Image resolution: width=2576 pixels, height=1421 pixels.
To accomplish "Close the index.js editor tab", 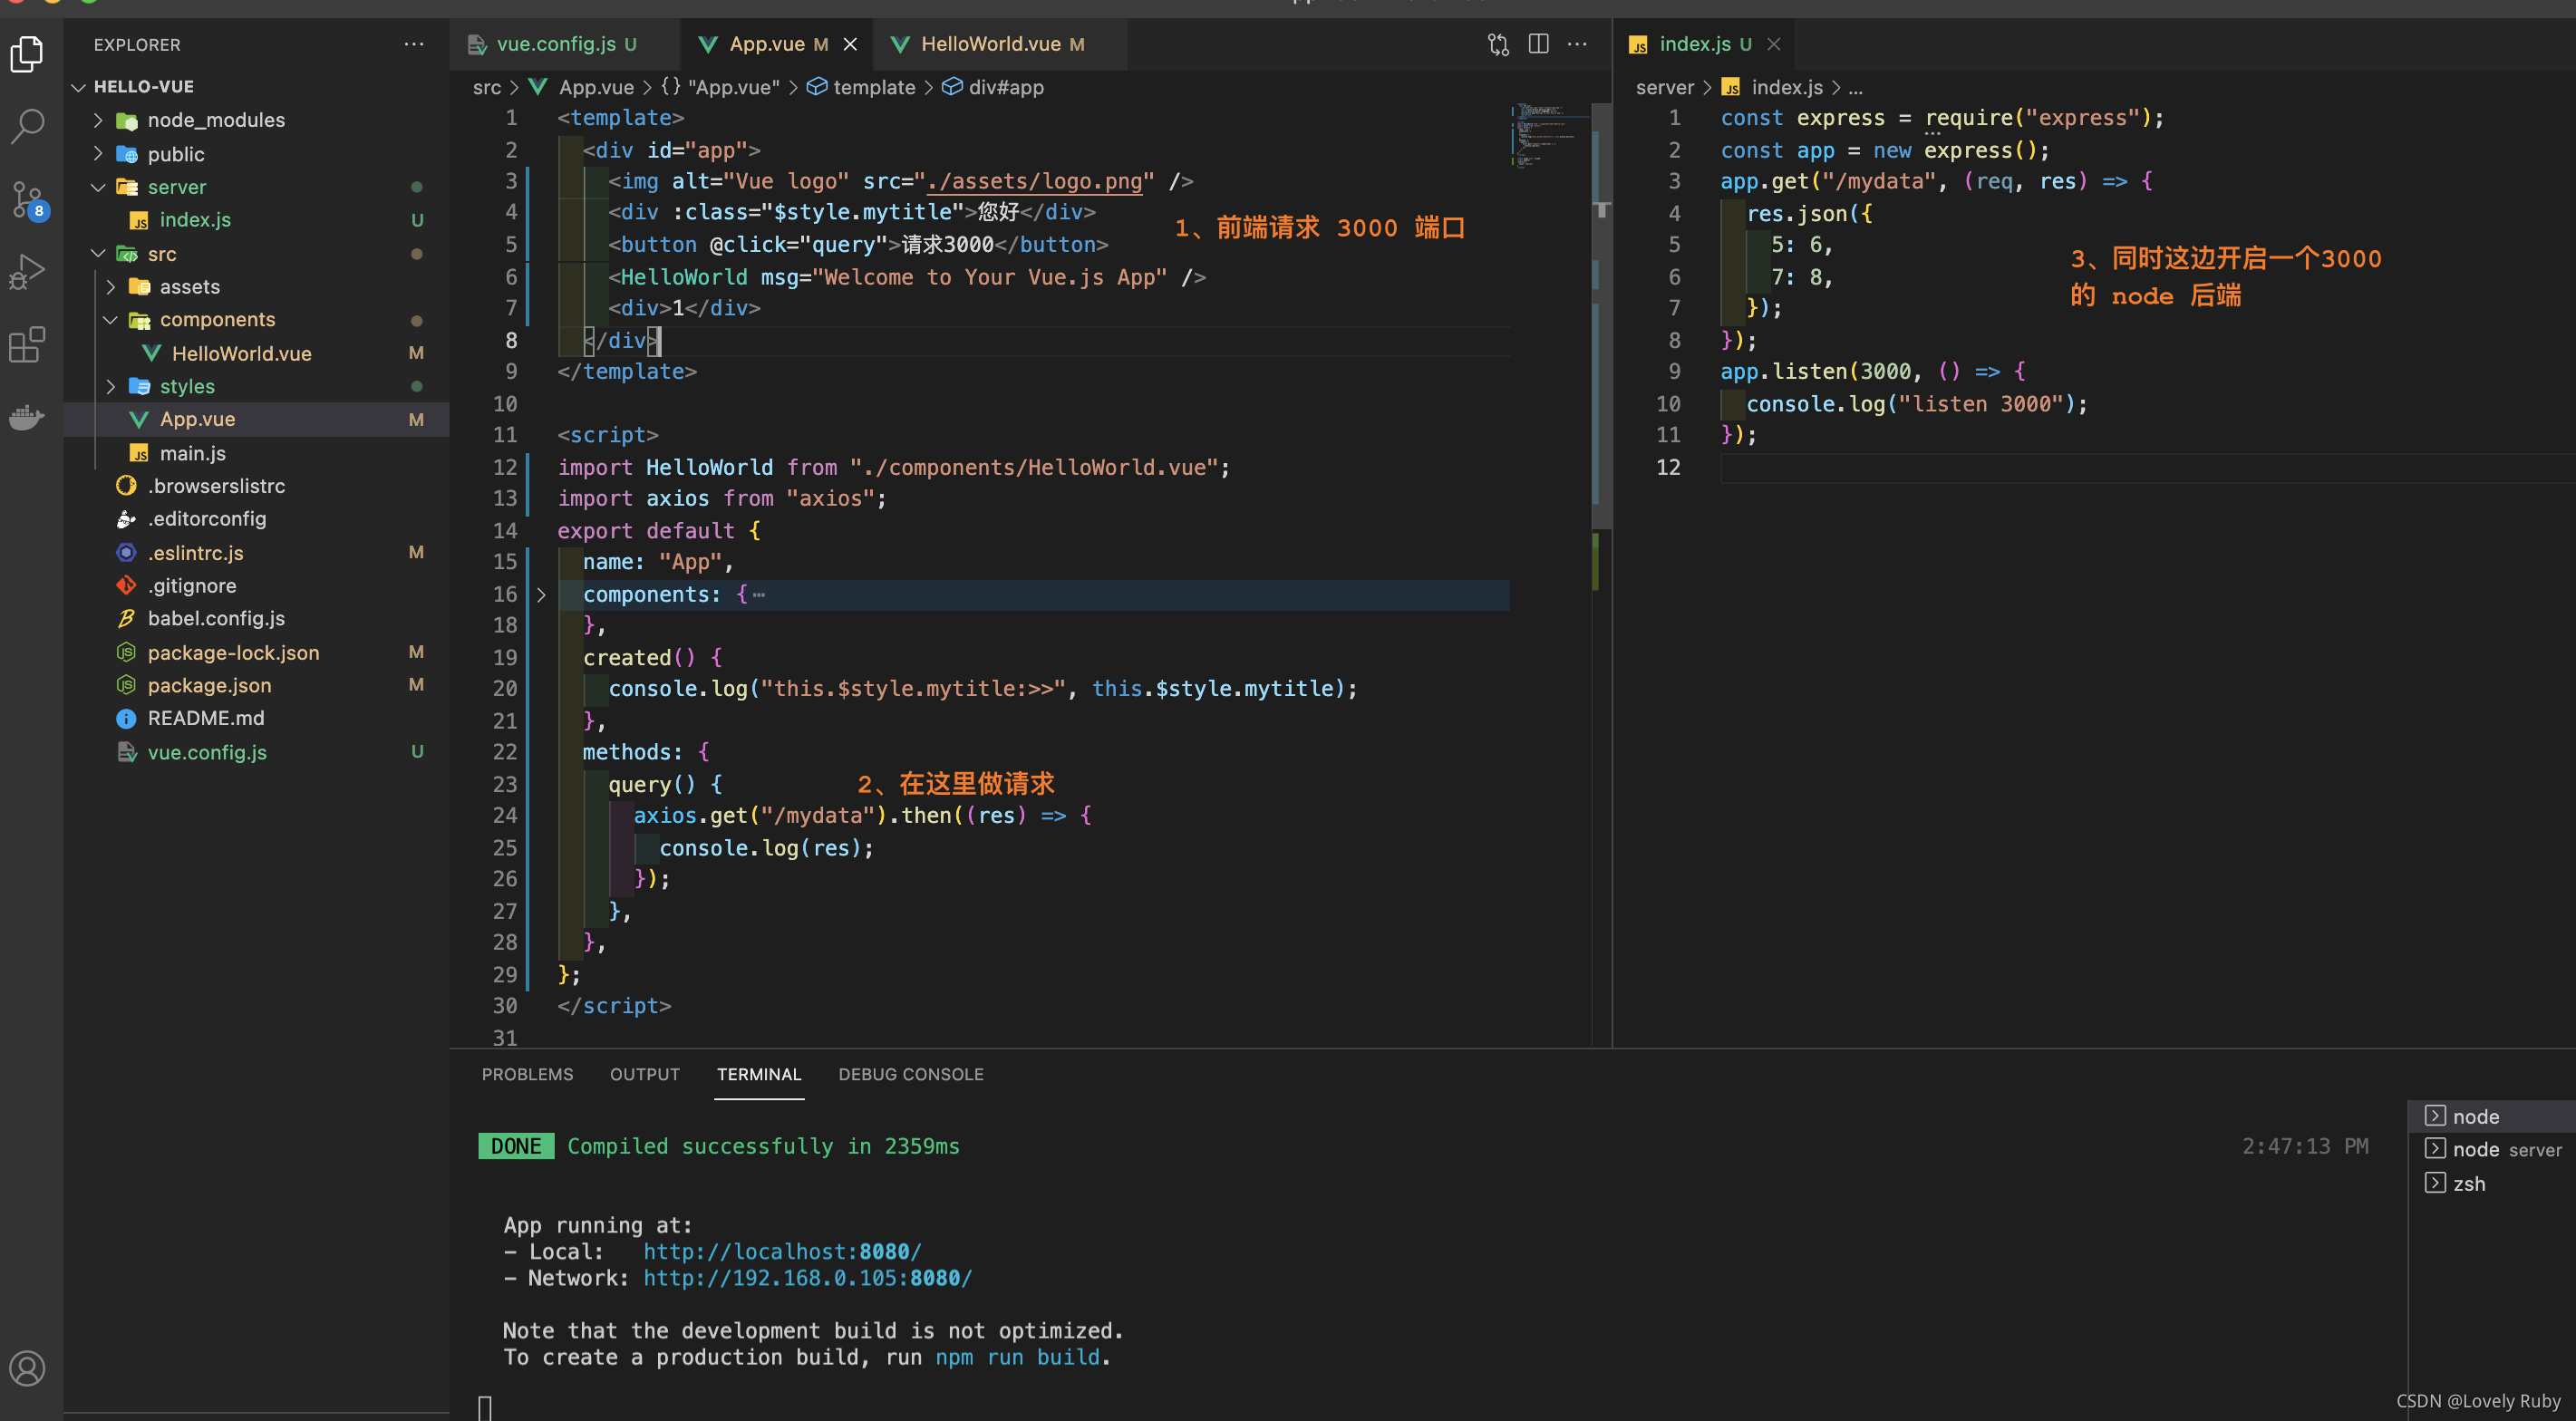I will tap(1774, 44).
